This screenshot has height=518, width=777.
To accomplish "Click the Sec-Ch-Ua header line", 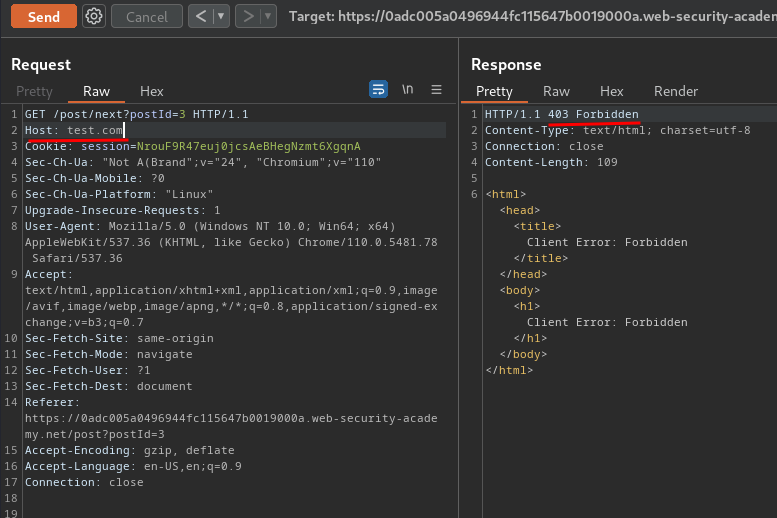I will 203,162.
